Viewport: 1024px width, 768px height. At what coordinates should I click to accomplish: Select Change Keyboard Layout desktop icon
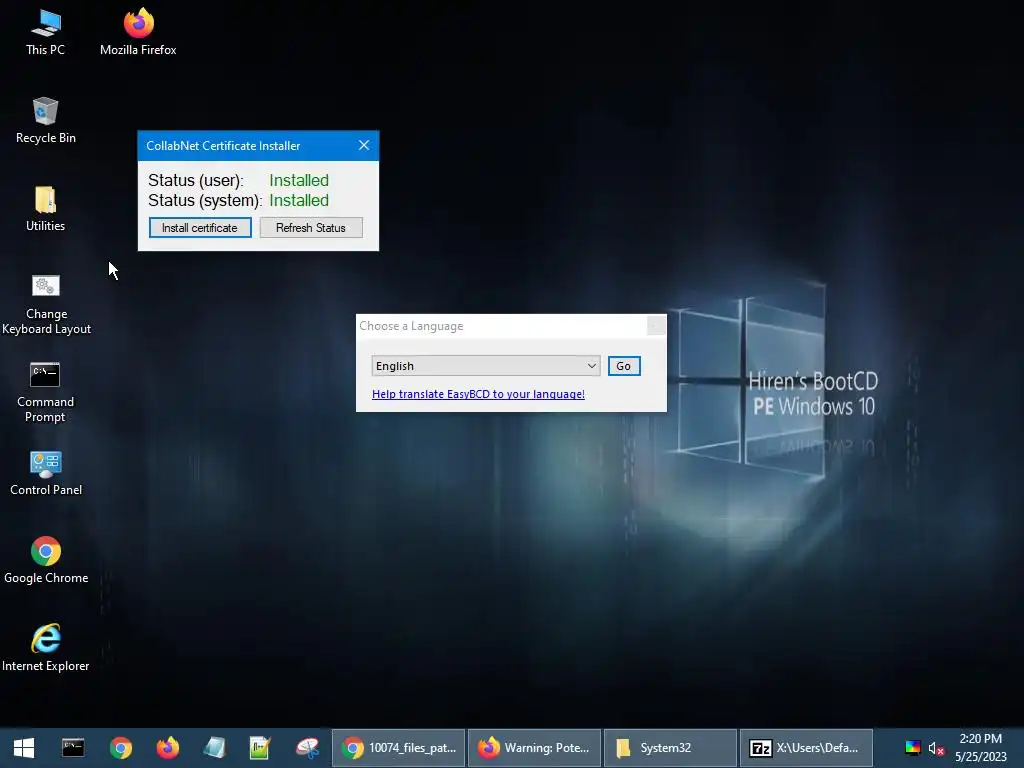(x=46, y=304)
